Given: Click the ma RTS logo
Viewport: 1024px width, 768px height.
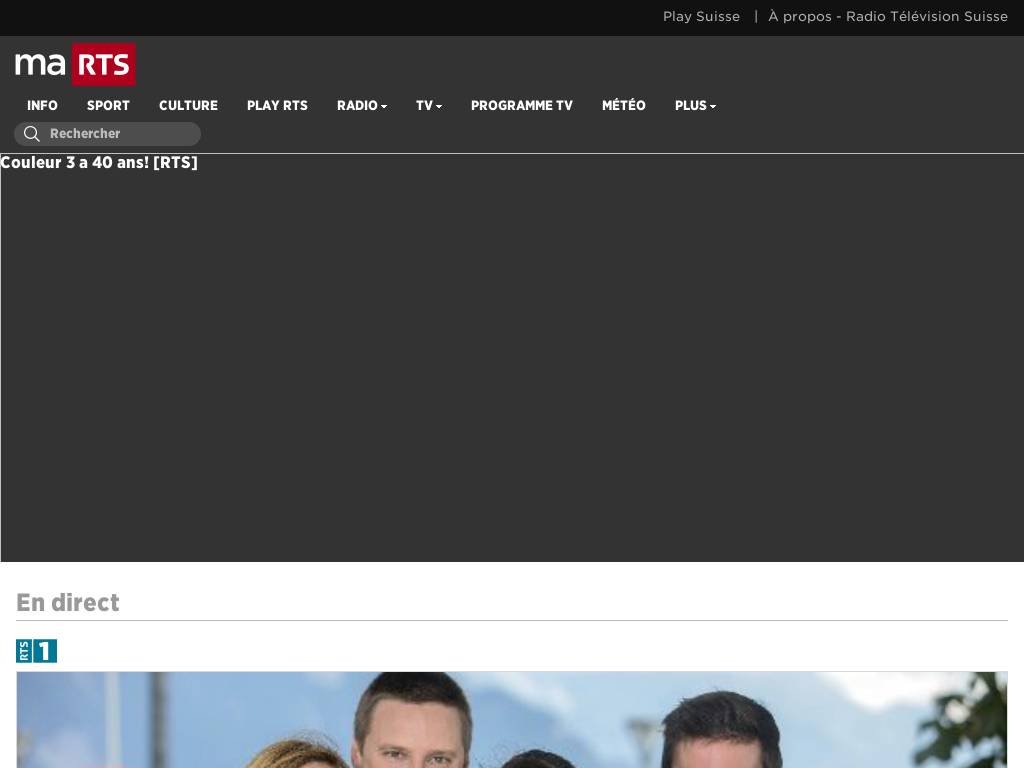Looking at the screenshot, I should [75, 64].
